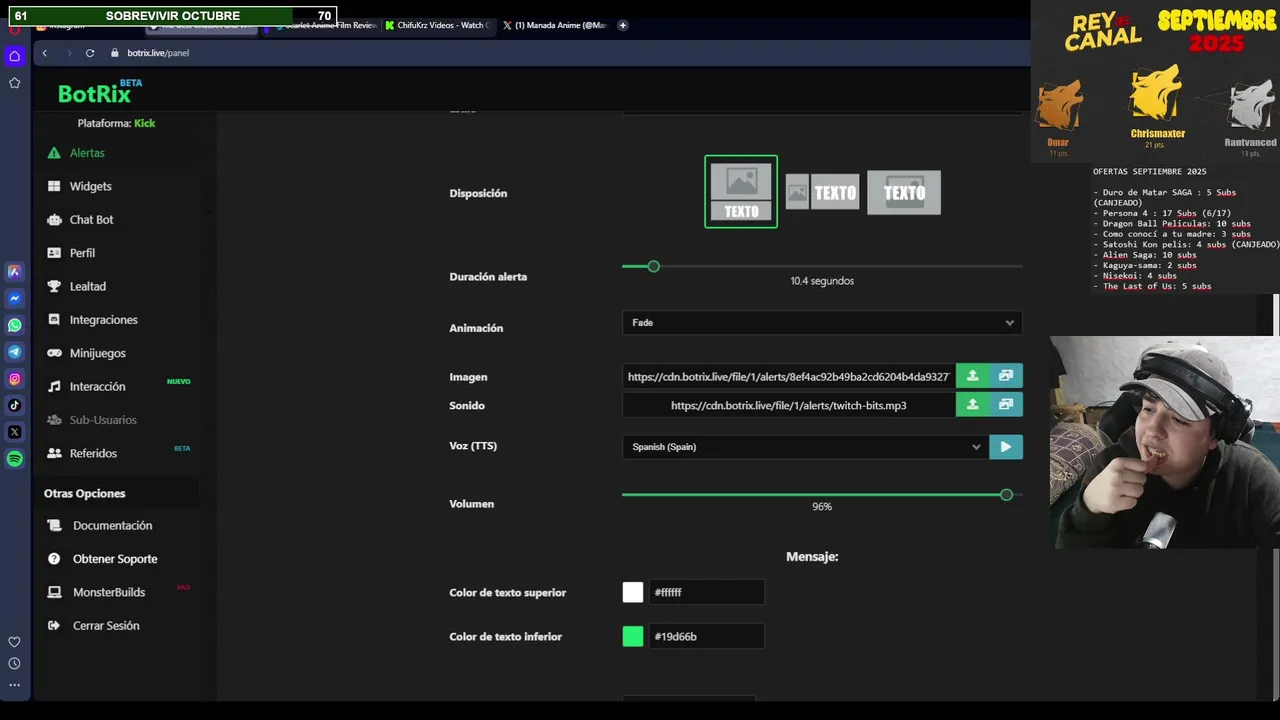Switch to the ChifuKrz Videos tab
Image resolution: width=1280 pixels, height=720 pixels.
click(x=439, y=25)
